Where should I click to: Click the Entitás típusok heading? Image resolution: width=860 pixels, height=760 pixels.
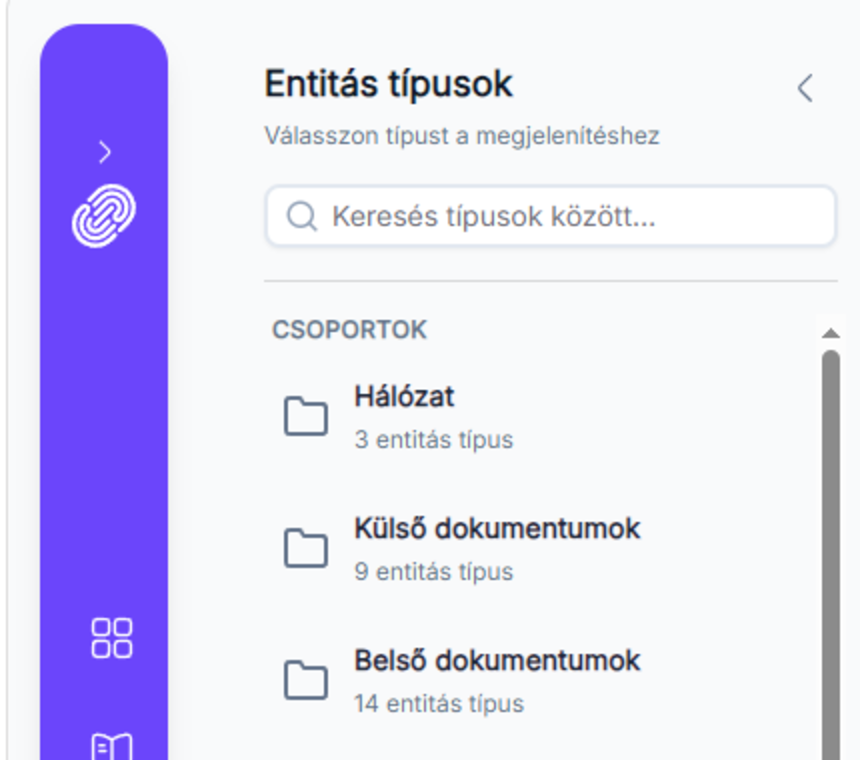coord(388,84)
